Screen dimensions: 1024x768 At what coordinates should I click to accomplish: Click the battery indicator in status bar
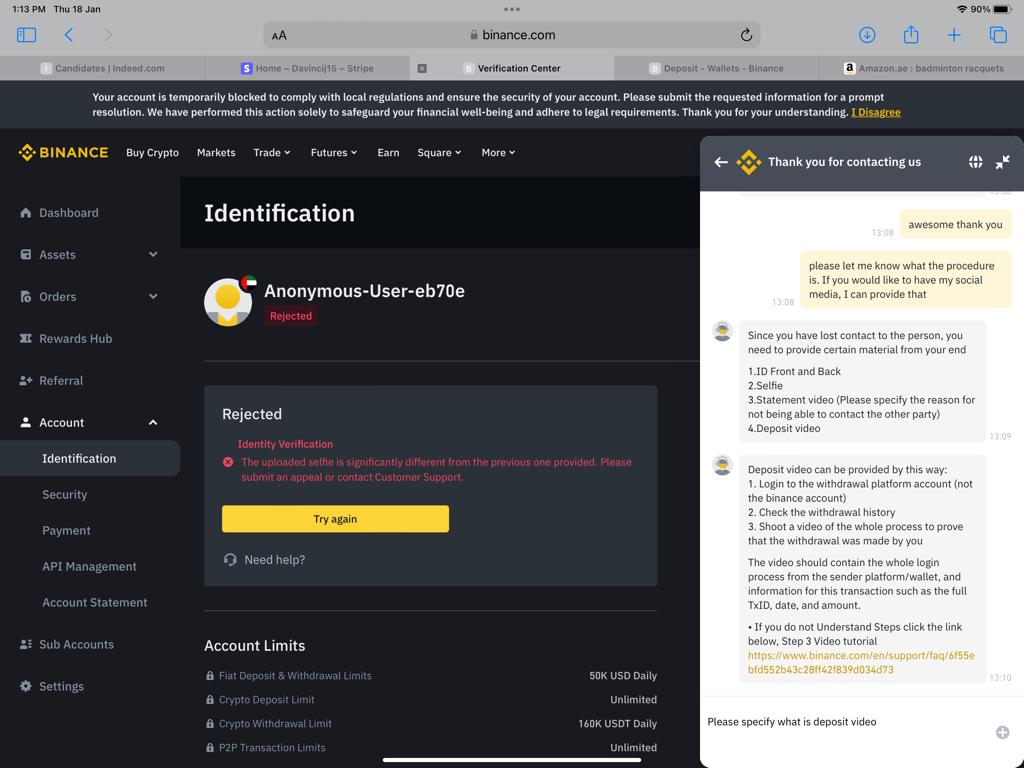[1002, 9]
